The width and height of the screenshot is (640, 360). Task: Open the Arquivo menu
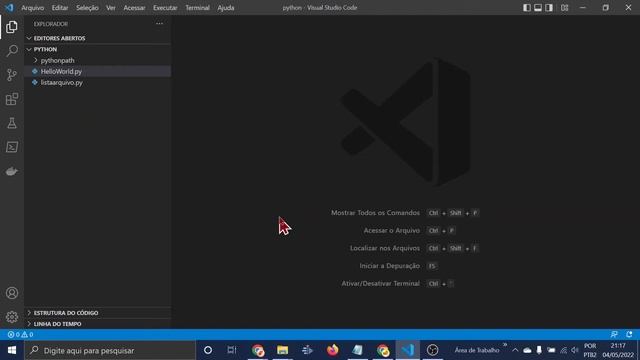click(x=33, y=8)
